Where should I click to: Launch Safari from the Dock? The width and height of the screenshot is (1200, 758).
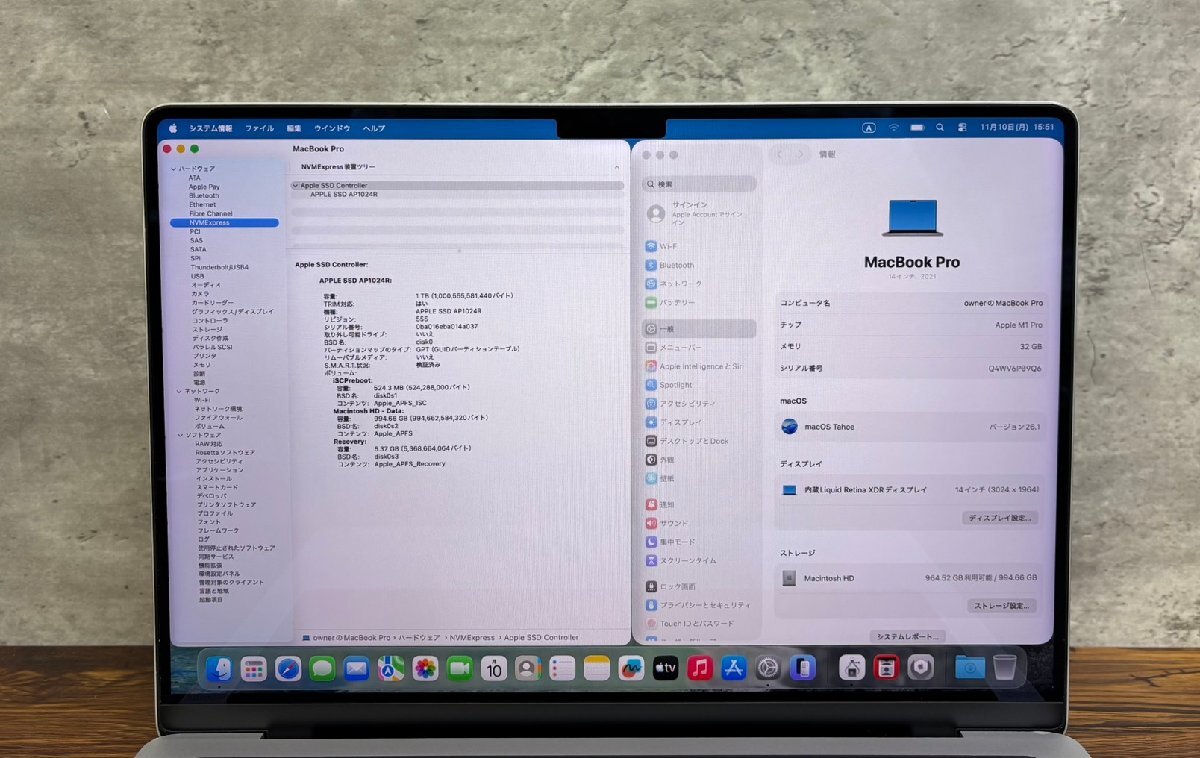[x=288, y=669]
